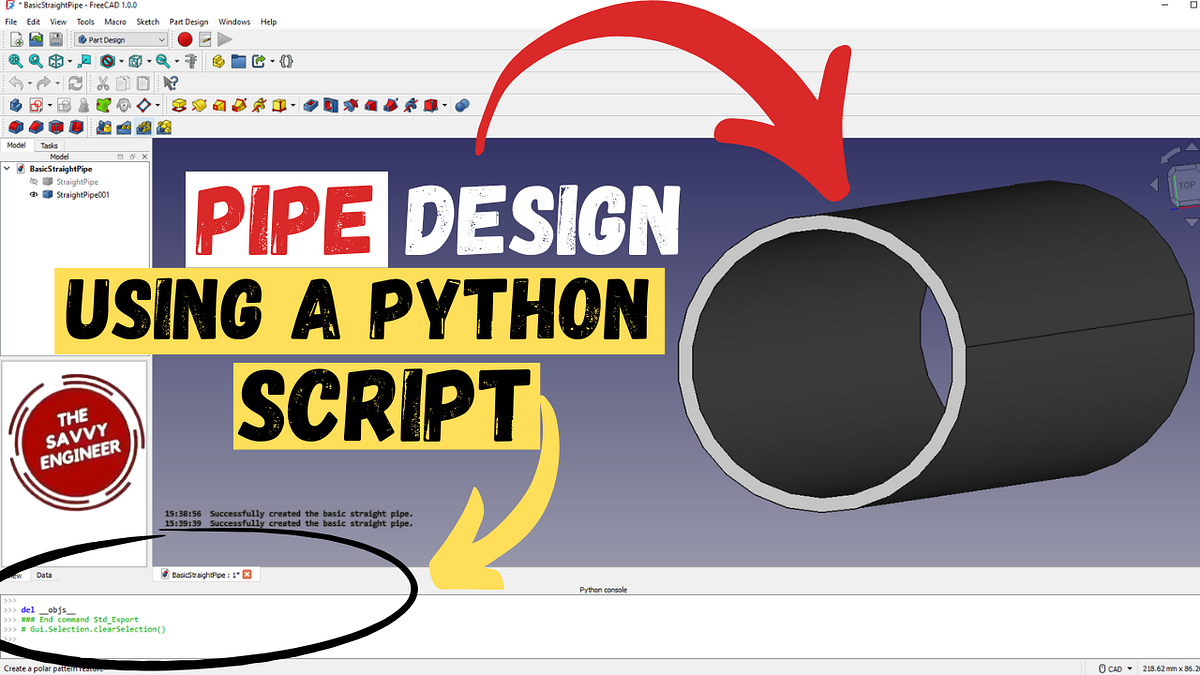Switch to the Tasks tab
The height and width of the screenshot is (675, 1200).
coord(49,145)
